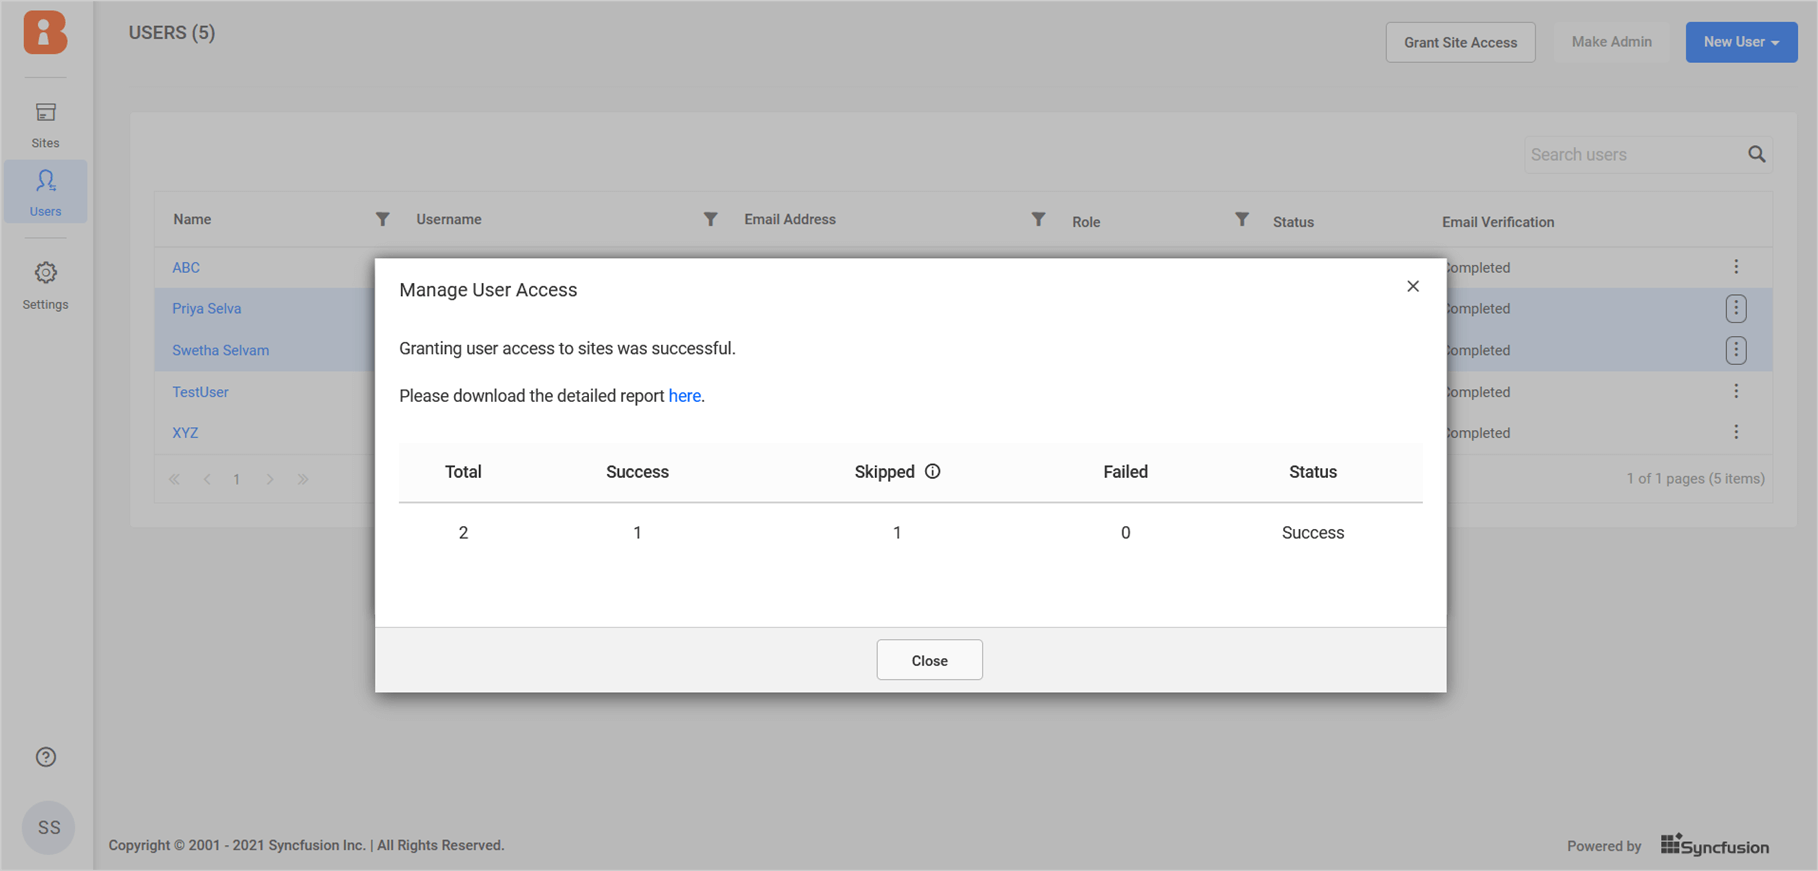The width and height of the screenshot is (1818, 871).
Task: Go to last page of users
Action: pos(302,479)
